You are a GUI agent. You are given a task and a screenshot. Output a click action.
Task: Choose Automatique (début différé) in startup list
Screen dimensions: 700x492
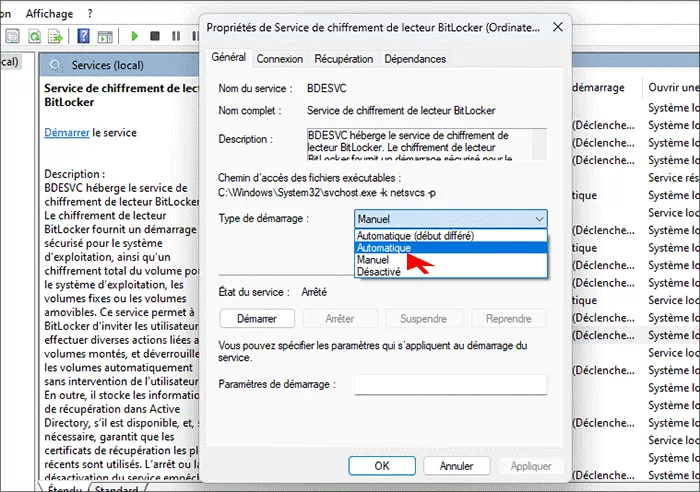[x=451, y=236]
